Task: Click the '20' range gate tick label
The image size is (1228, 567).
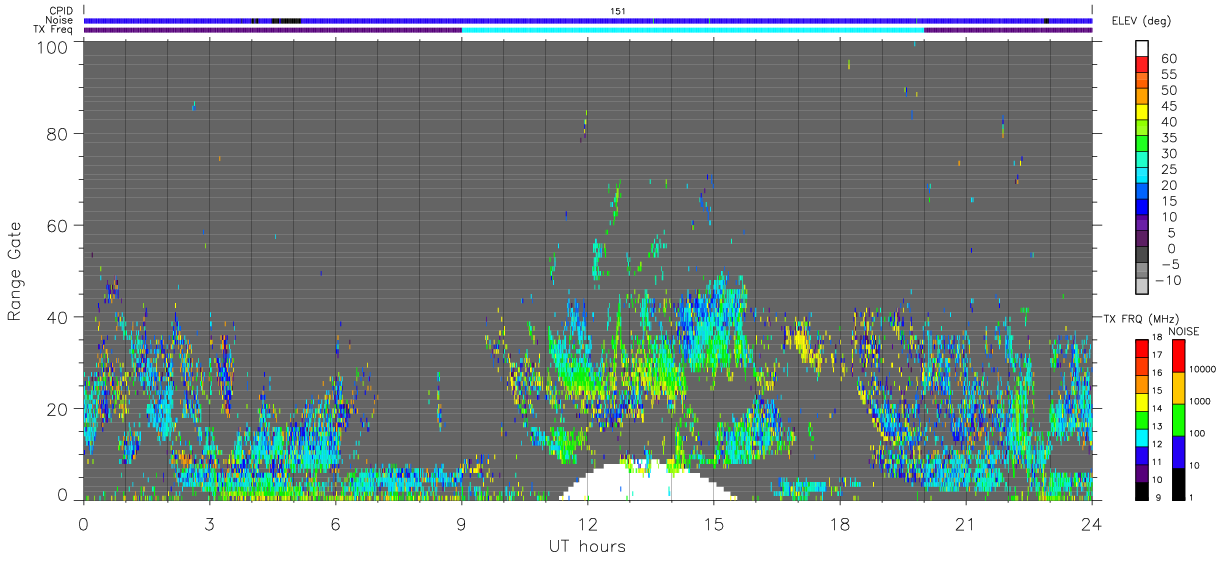Action: 59,409
